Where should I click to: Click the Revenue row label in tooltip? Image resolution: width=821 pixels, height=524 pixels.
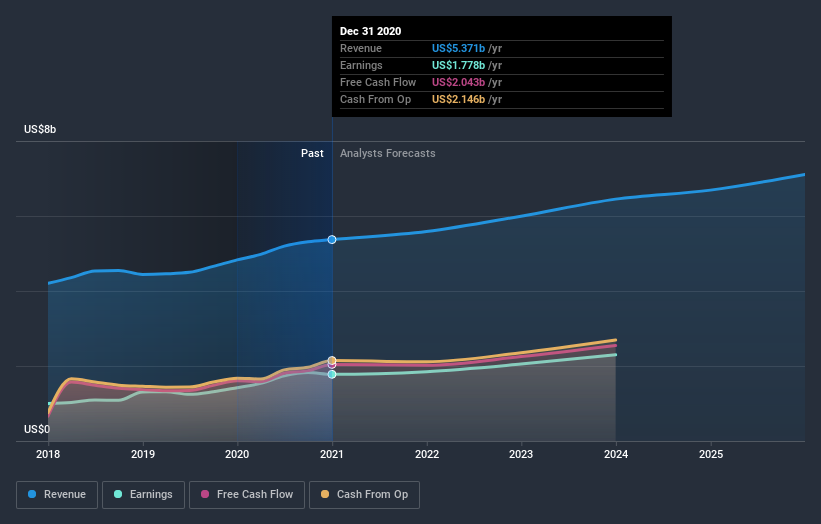361,48
